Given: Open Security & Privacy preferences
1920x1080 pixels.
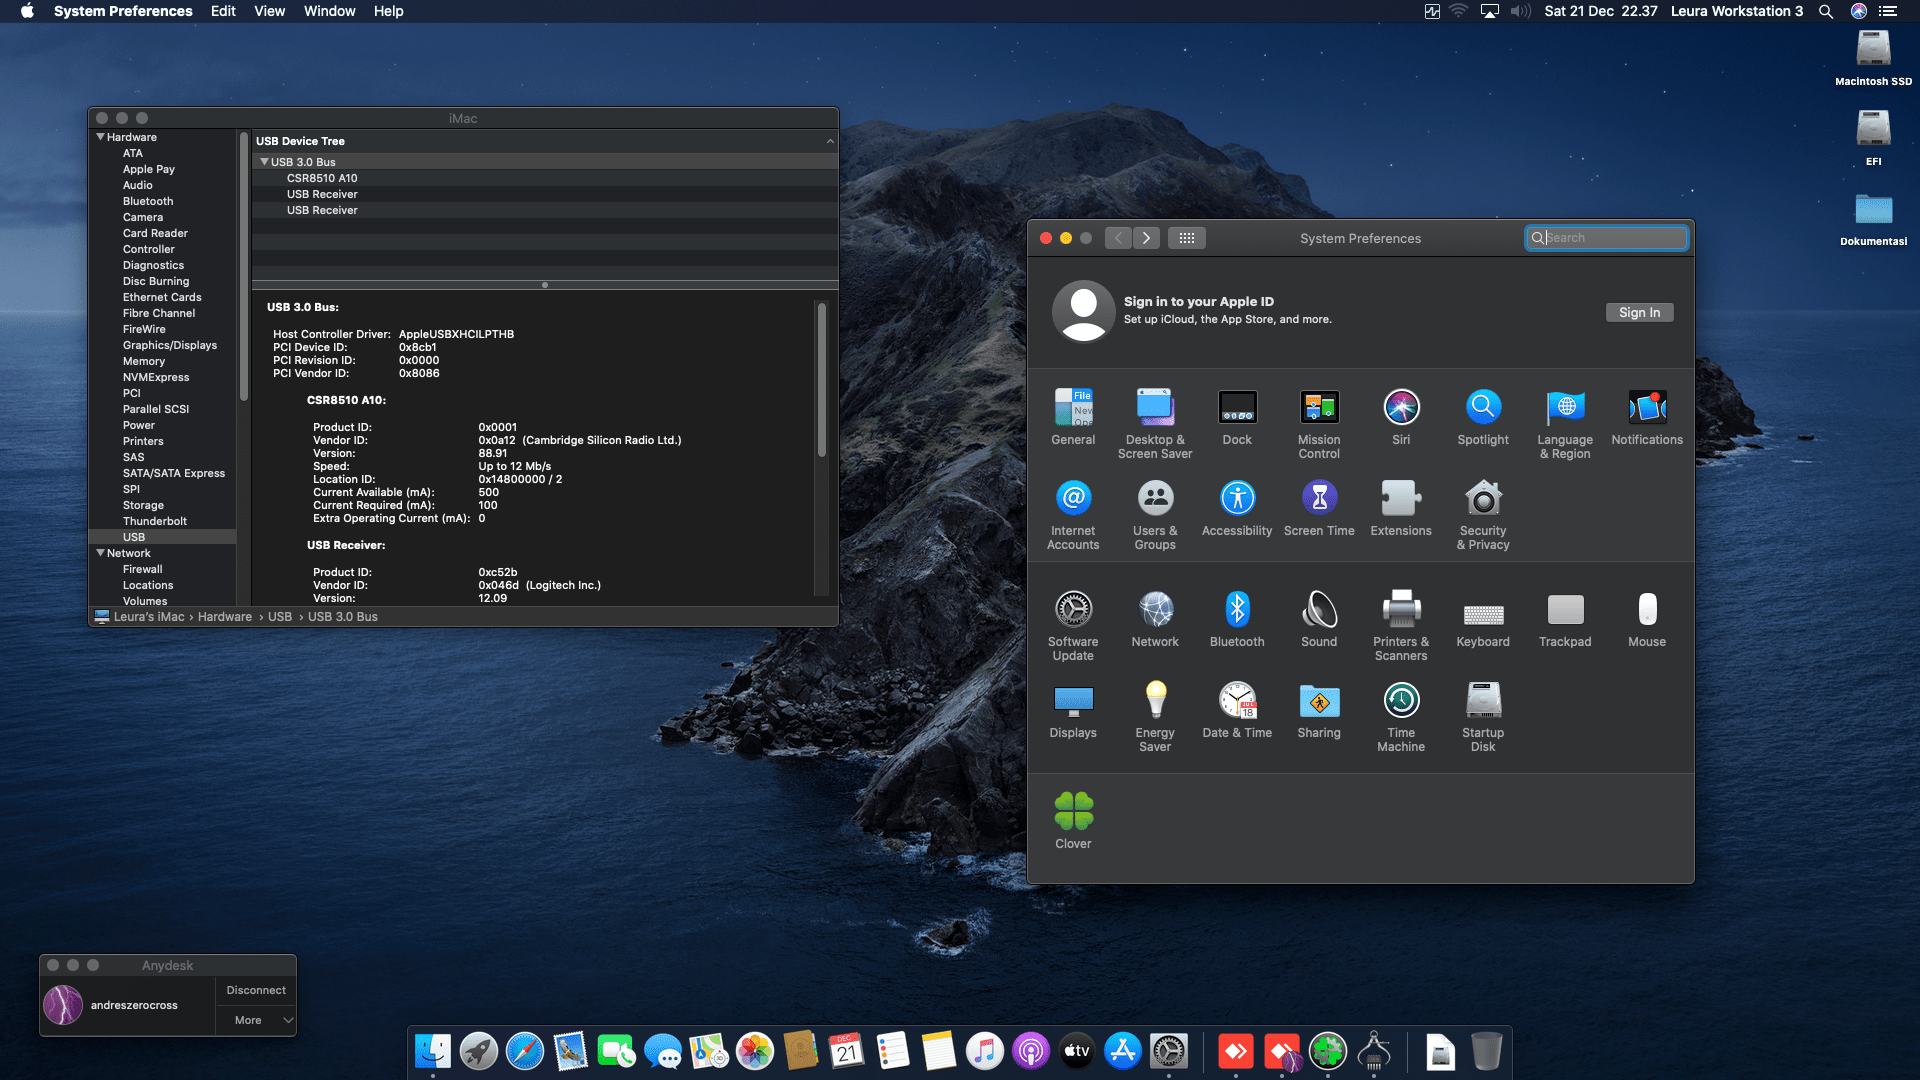Looking at the screenshot, I should point(1483,499).
